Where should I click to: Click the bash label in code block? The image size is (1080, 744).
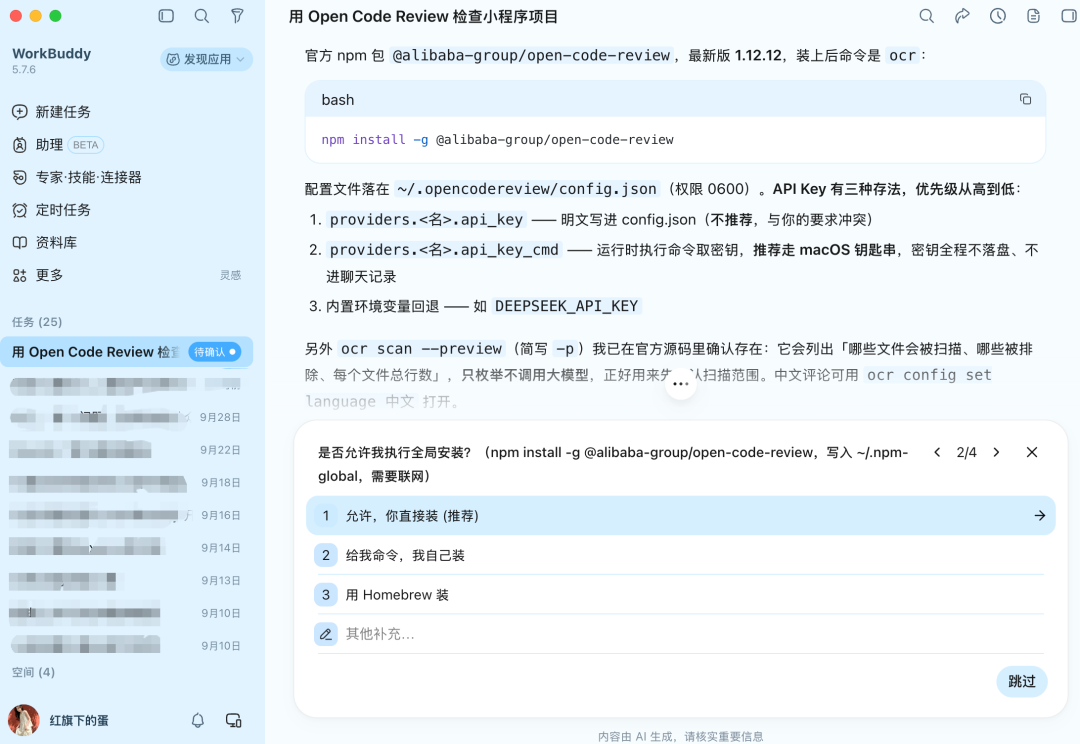coord(338,100)
